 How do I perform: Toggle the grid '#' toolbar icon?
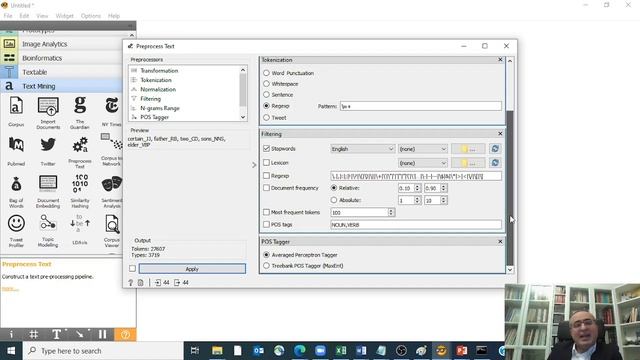coord(34,334)
